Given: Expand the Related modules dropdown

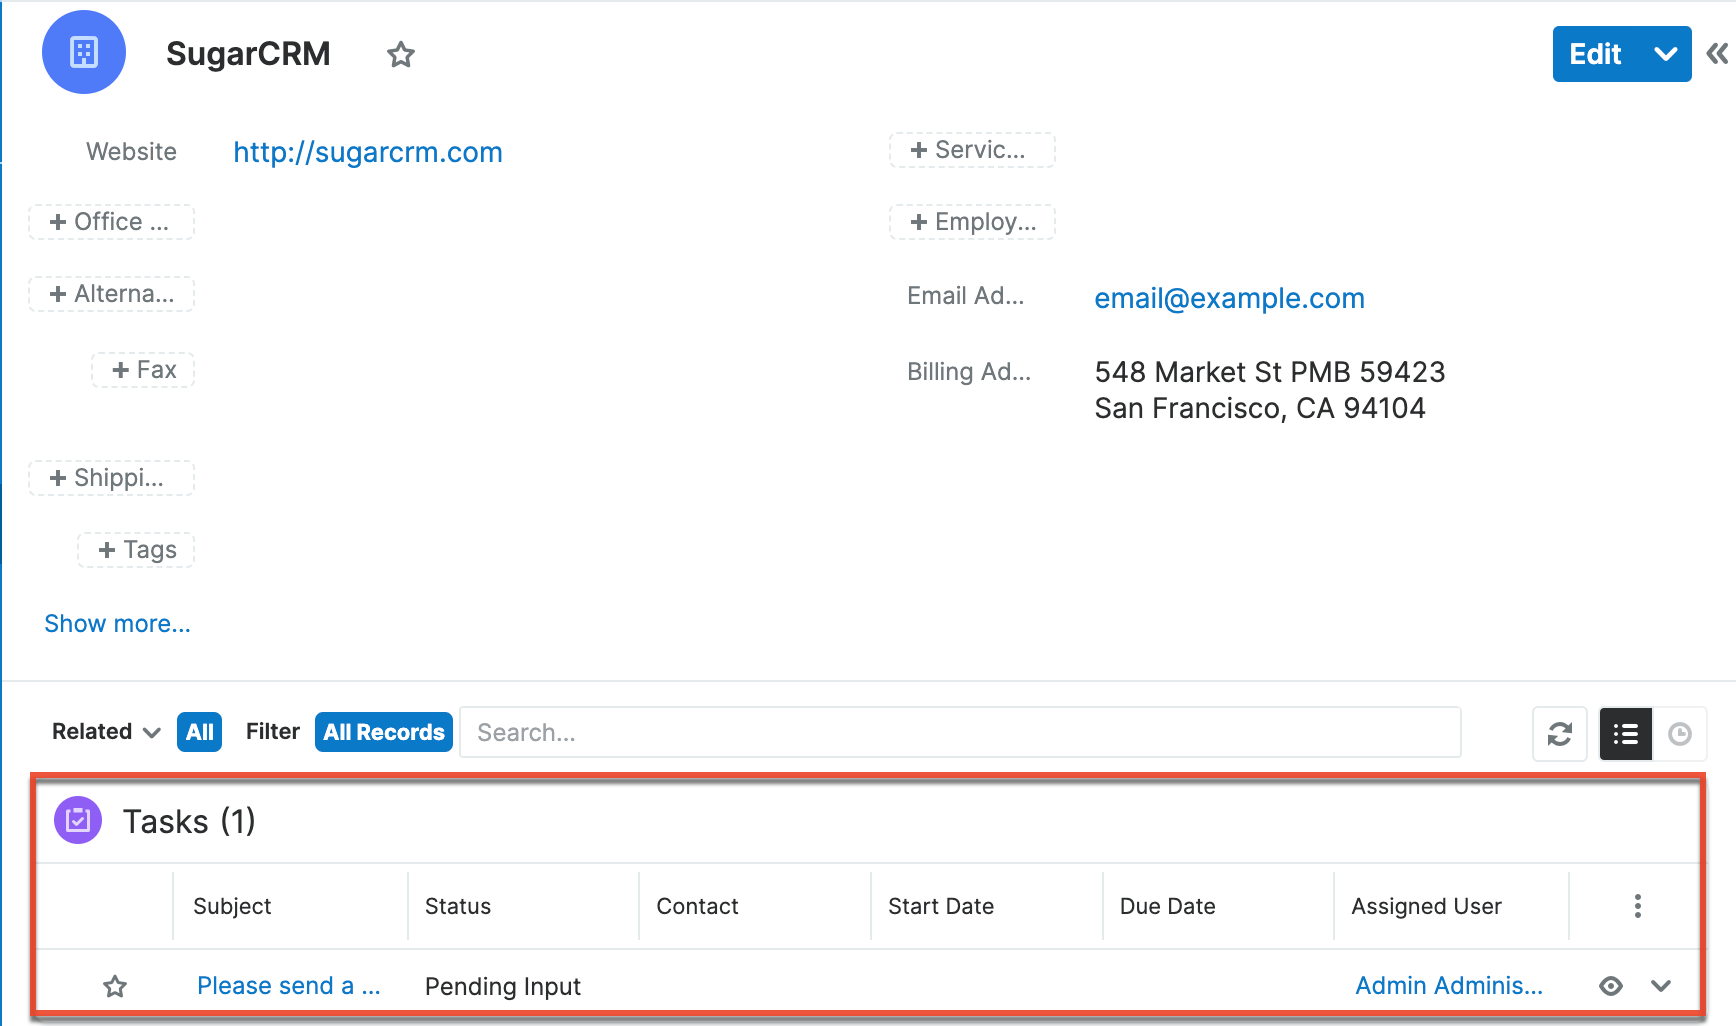Looking at the screenshot, I should click(x=105, y=731).
